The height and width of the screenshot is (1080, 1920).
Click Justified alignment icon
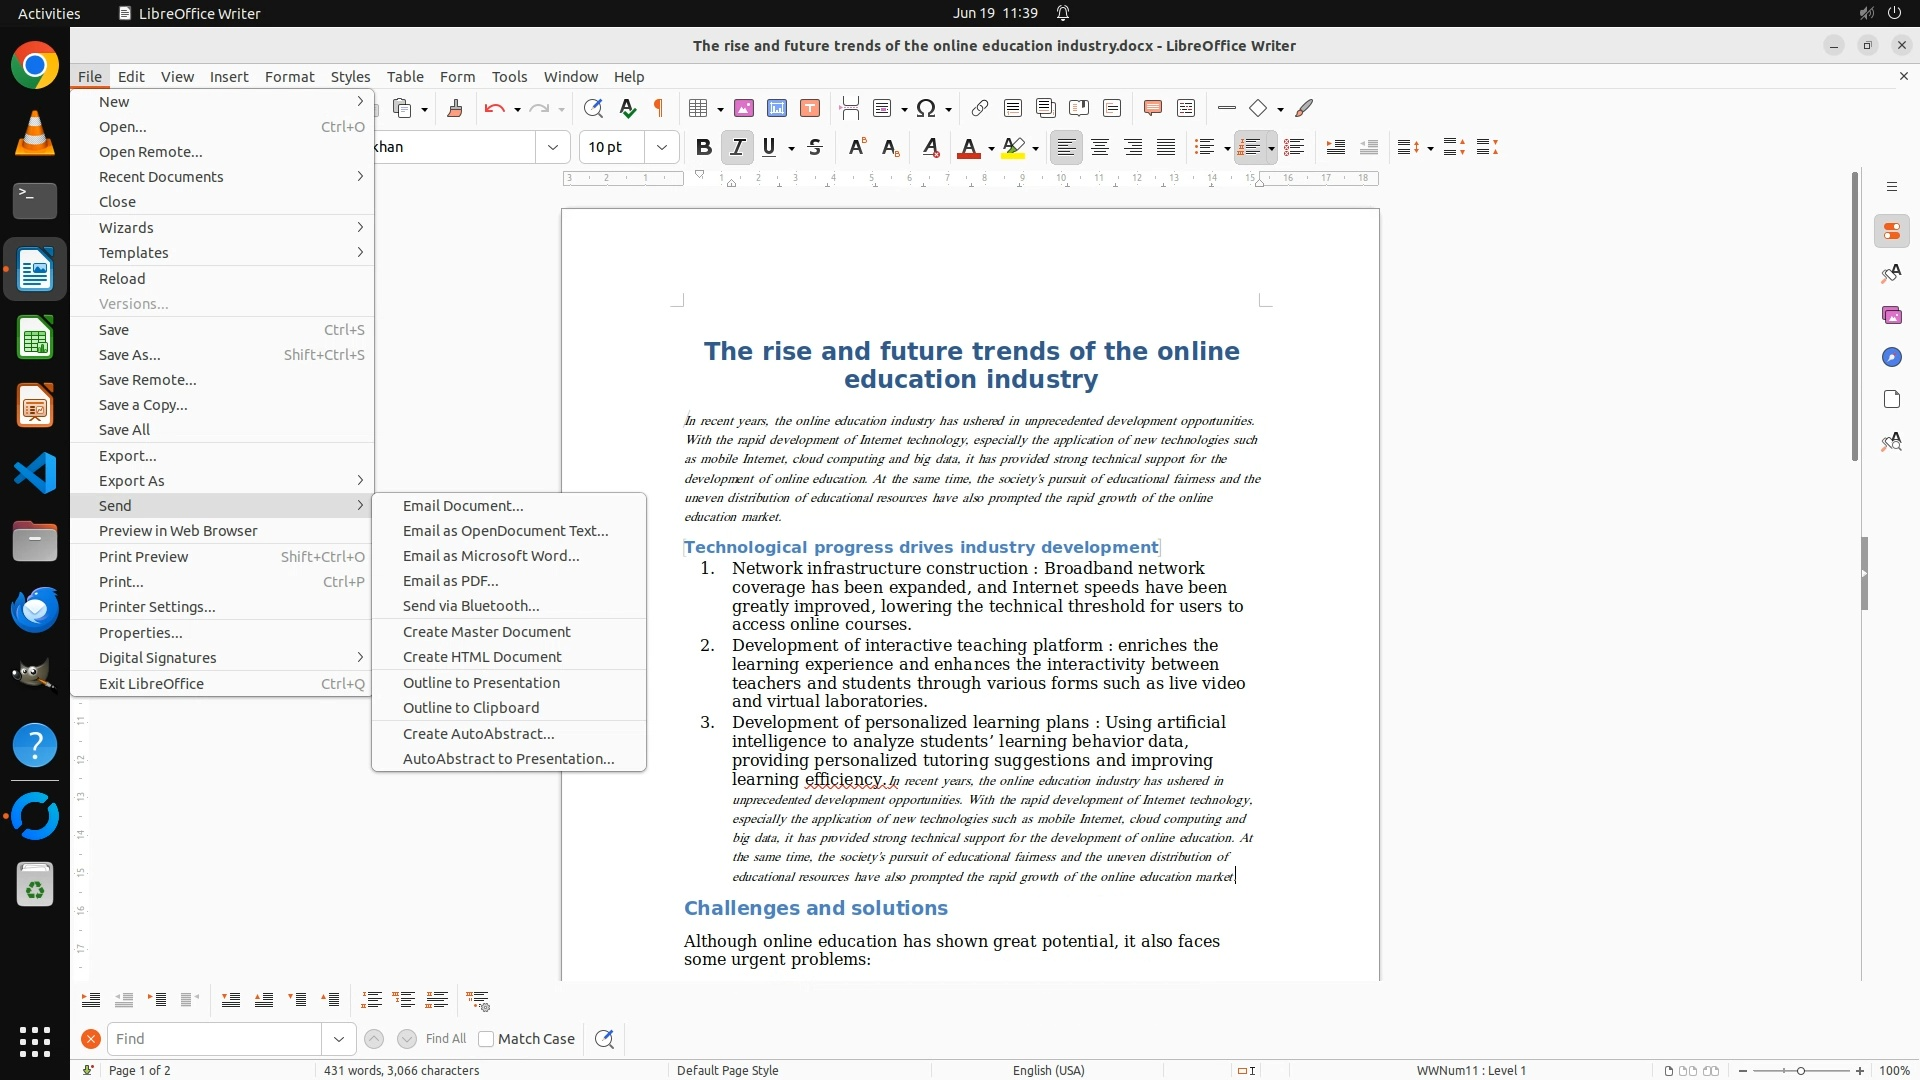click(x=1166, y=147)
